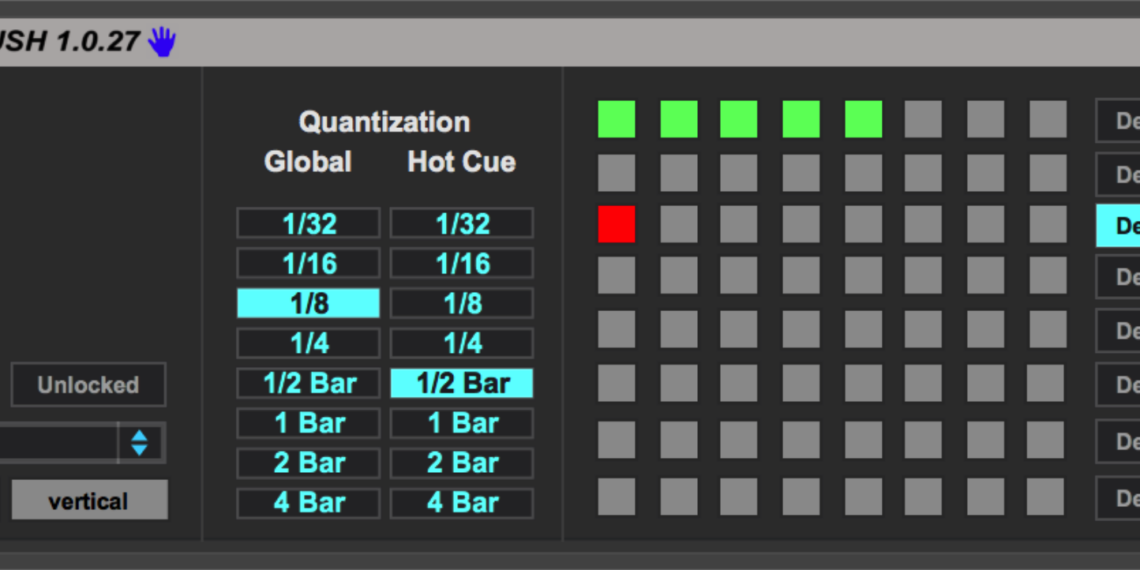Image resolution: width=1140 pixels, height=570 pixels.
Task: Click the first green pad in top row
Action: pos(616,119)
